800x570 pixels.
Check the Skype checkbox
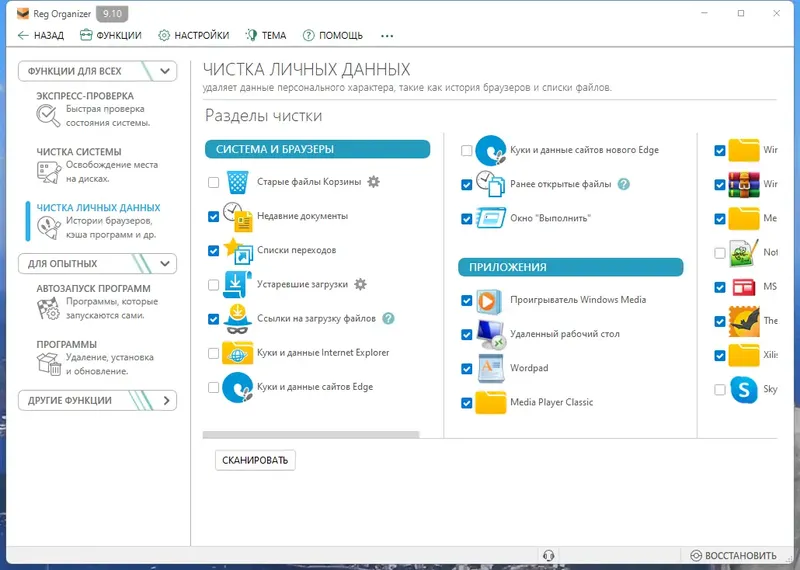[719, 390]
